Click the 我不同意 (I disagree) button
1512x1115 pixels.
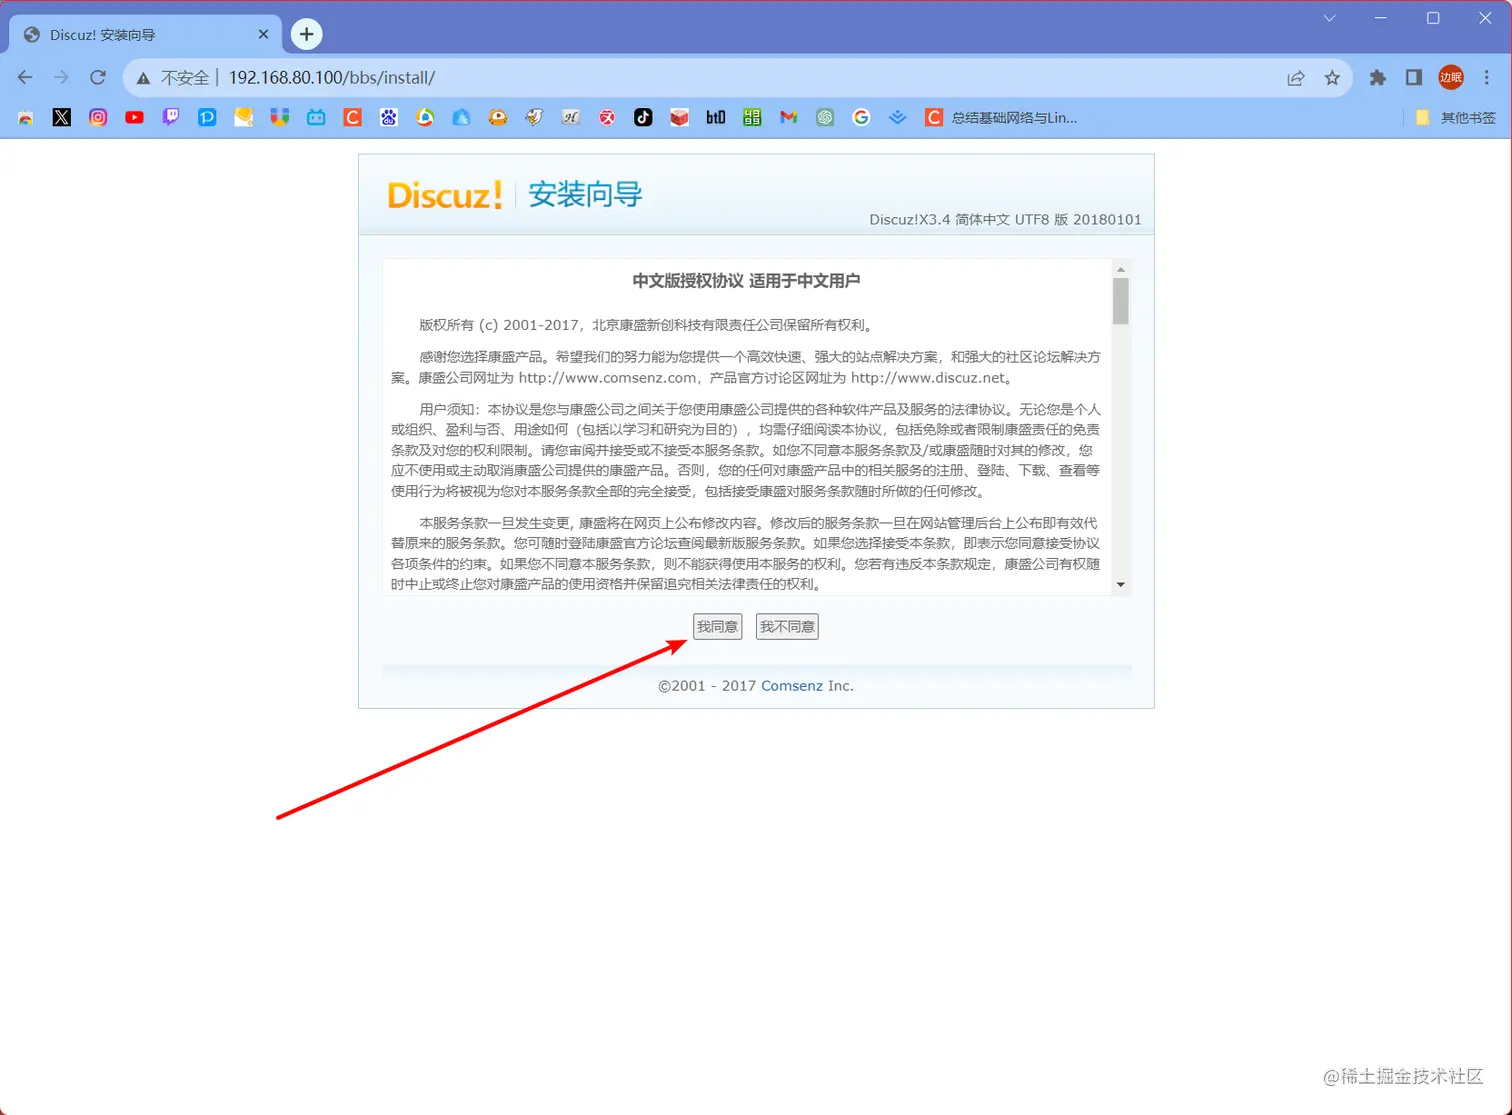point(787,627)
